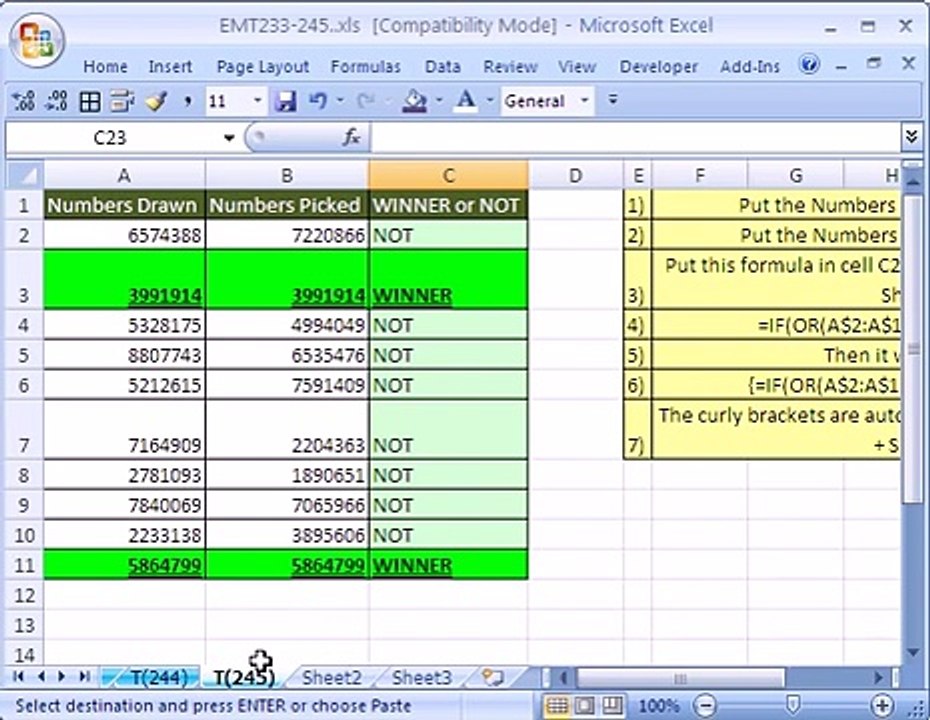Click the Increase Decimal icon

(x=23, y=101)
